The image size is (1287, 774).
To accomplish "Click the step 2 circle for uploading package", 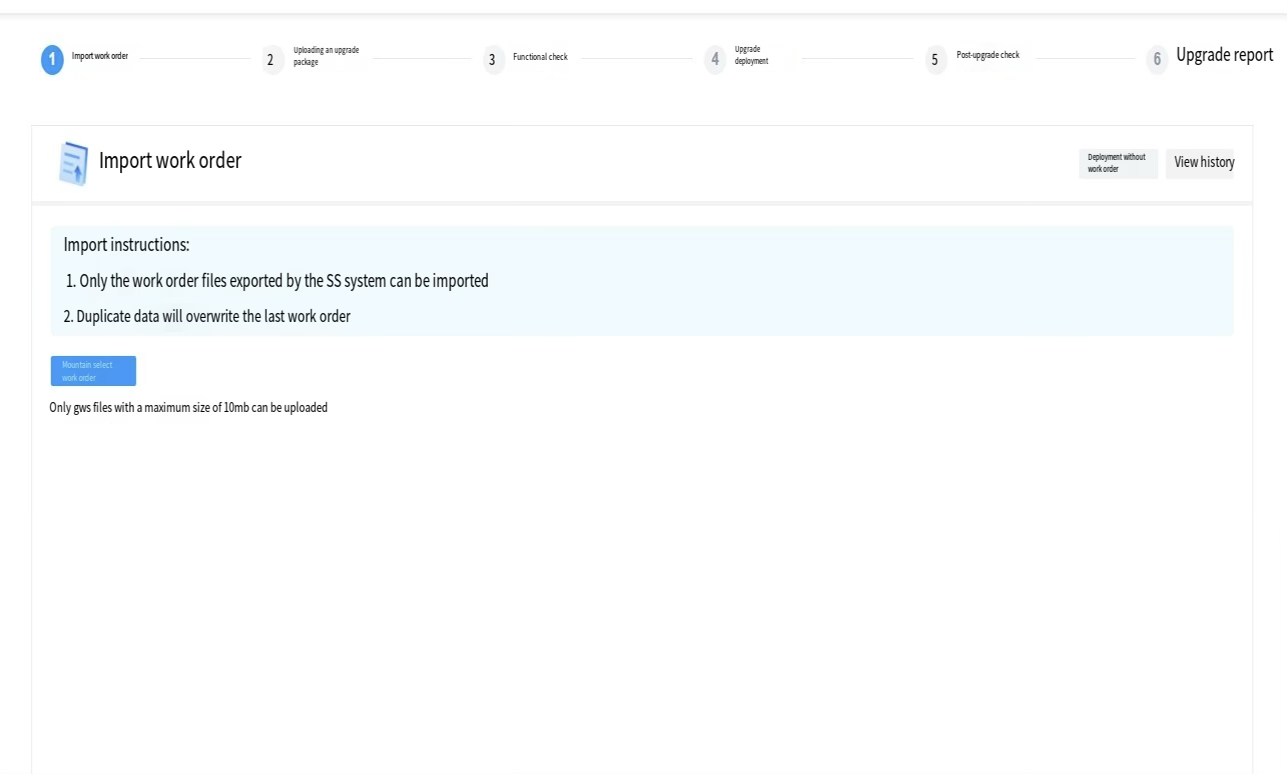I will pos(270,60).
